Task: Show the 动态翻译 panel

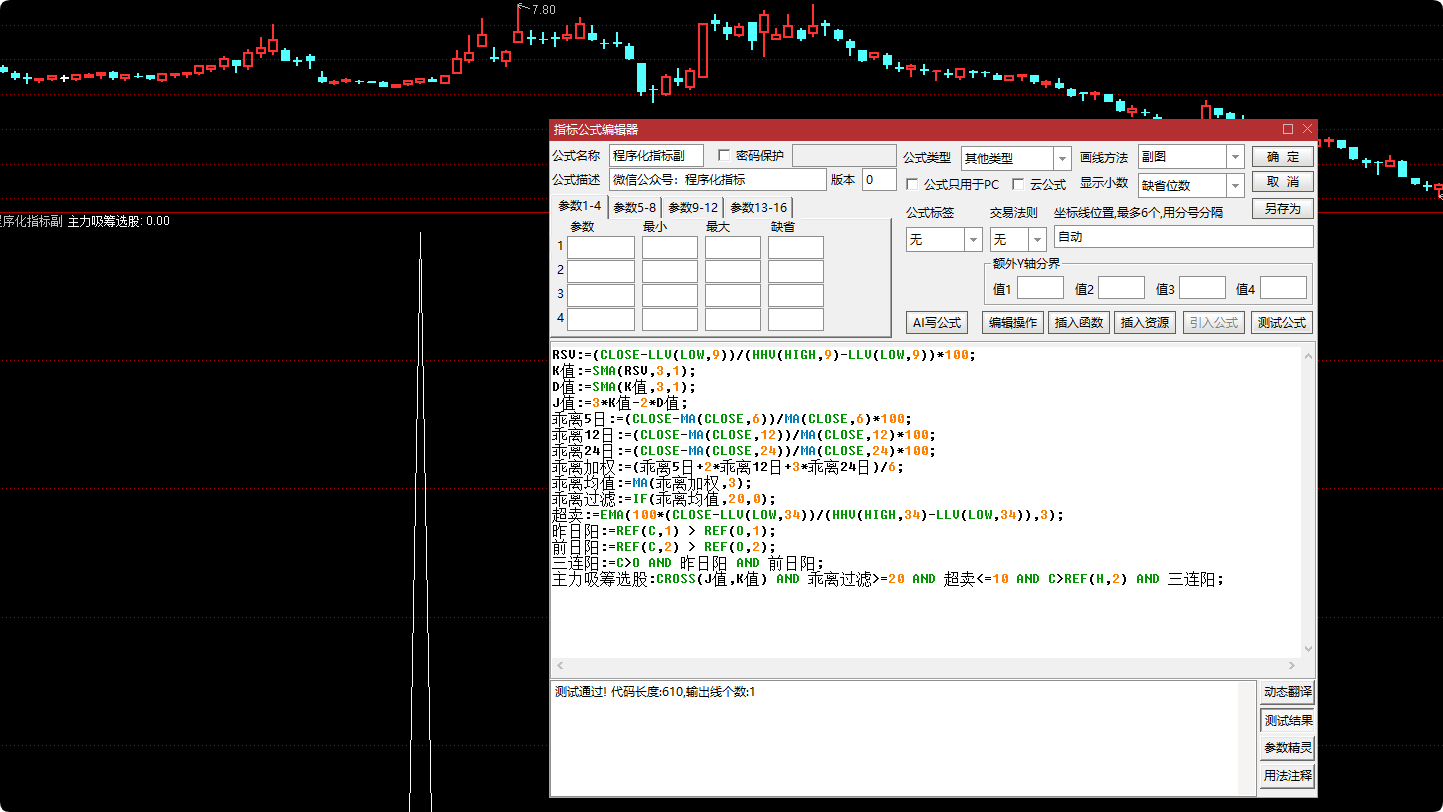Action: pyautogui.click(x=1287, y=692)
